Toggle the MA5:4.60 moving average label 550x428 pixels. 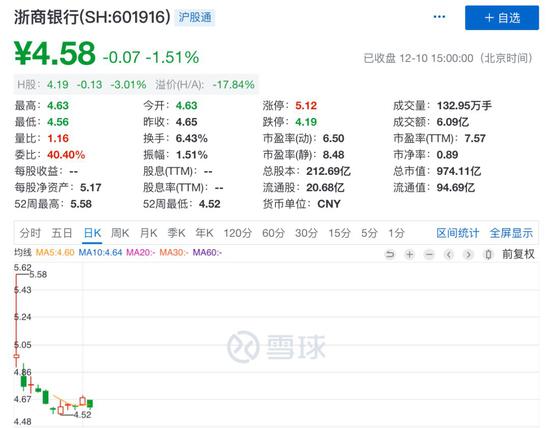(55, 252)
